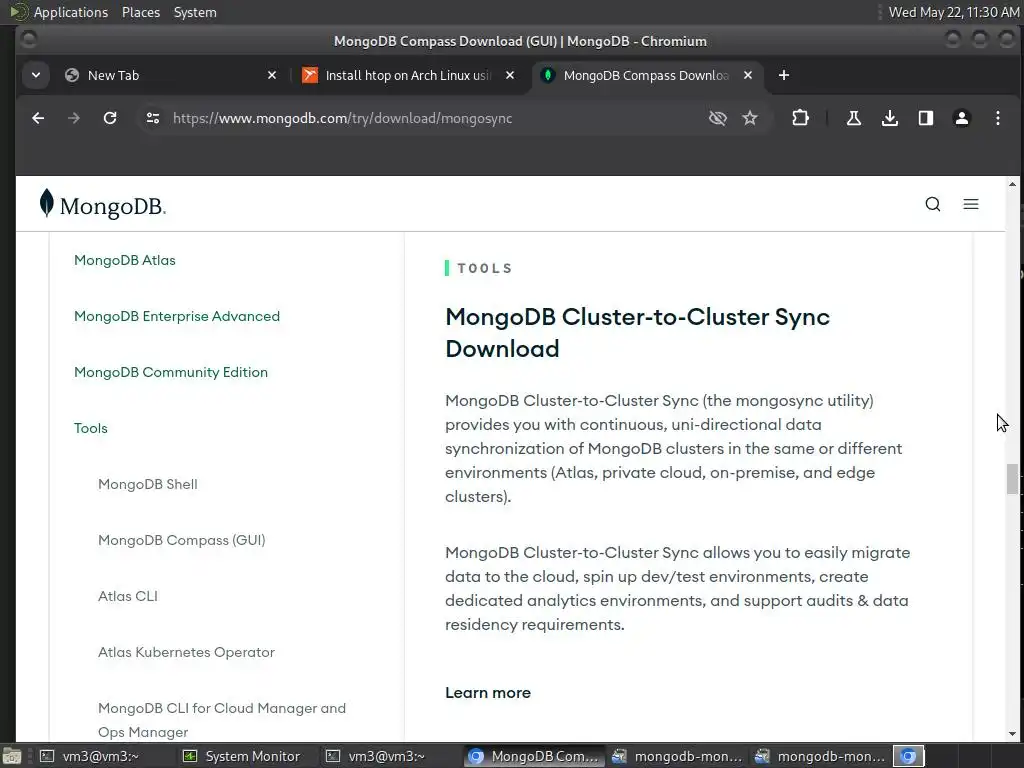The image size is (1024, 768).
Task: Select Atlas CLI in sidebar
Action: [x=128, y=596]
